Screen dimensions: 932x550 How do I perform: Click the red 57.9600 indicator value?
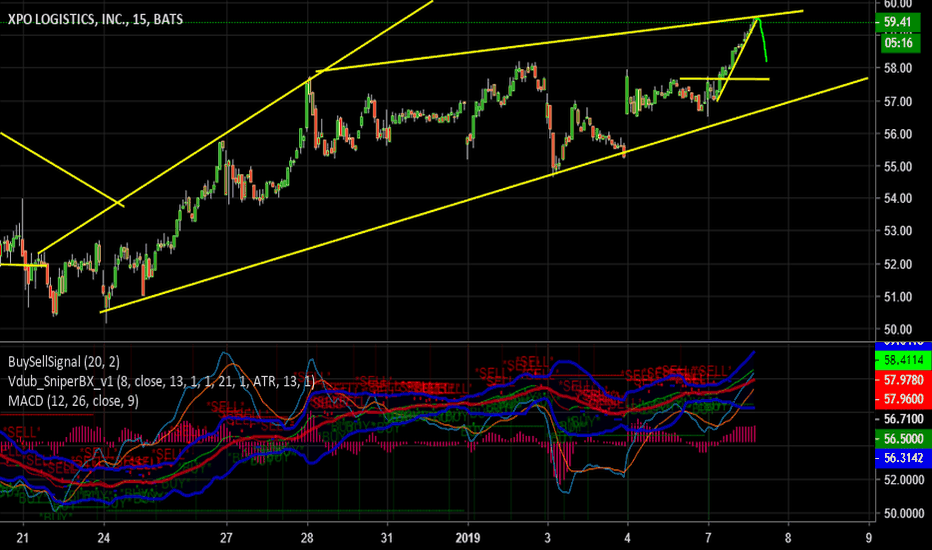pyautogui.click(x=903, y=399)
